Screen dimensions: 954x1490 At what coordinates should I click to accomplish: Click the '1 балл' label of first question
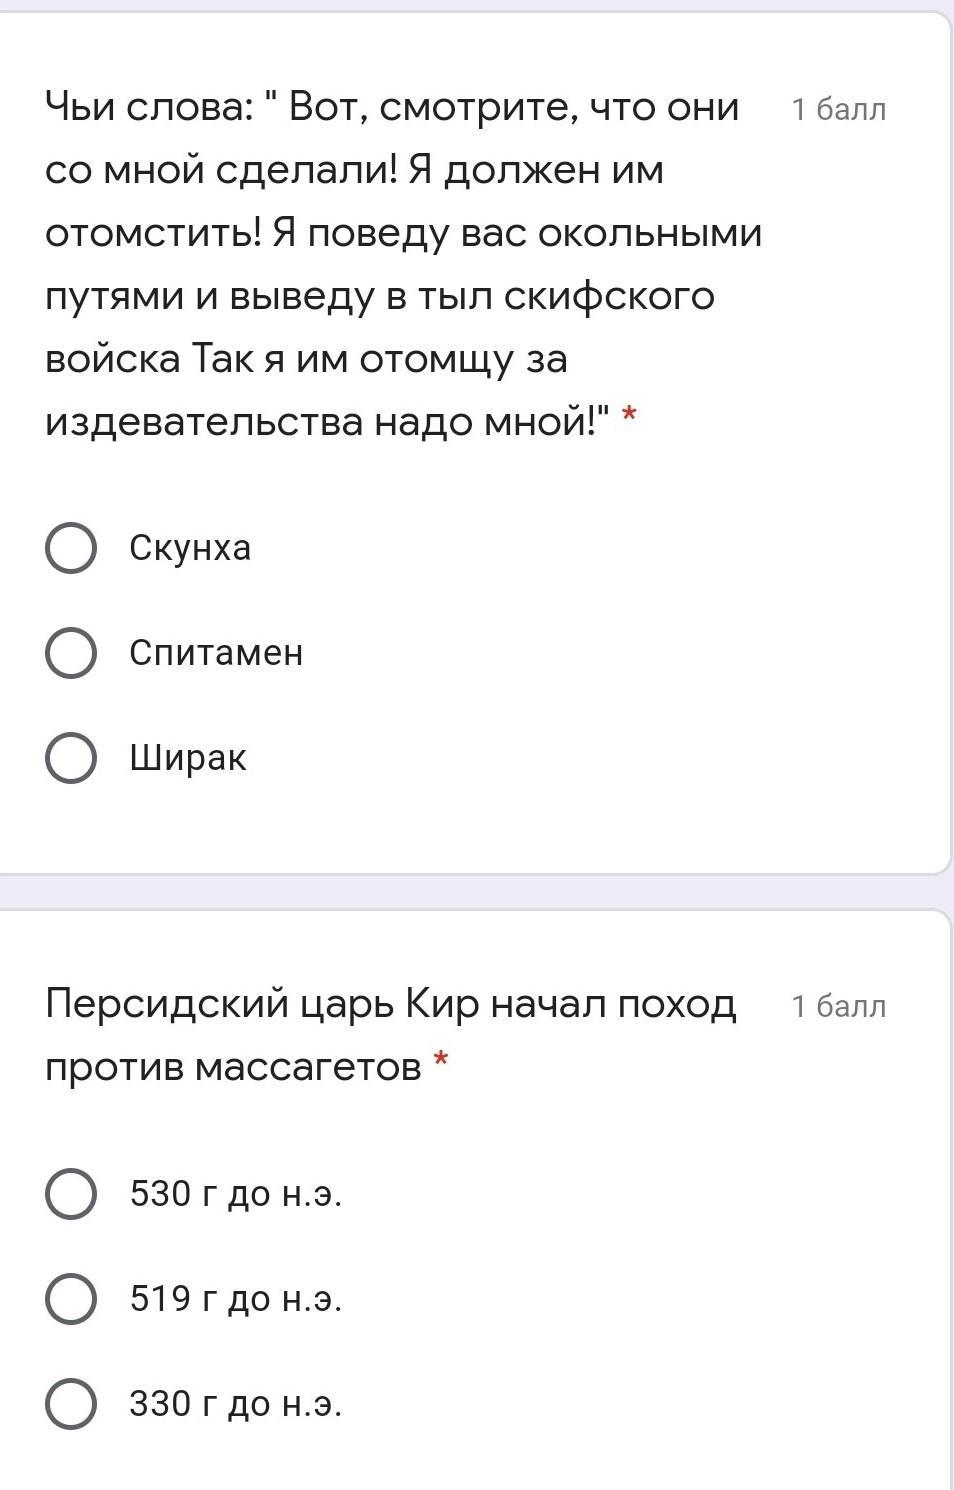(838, 109)
